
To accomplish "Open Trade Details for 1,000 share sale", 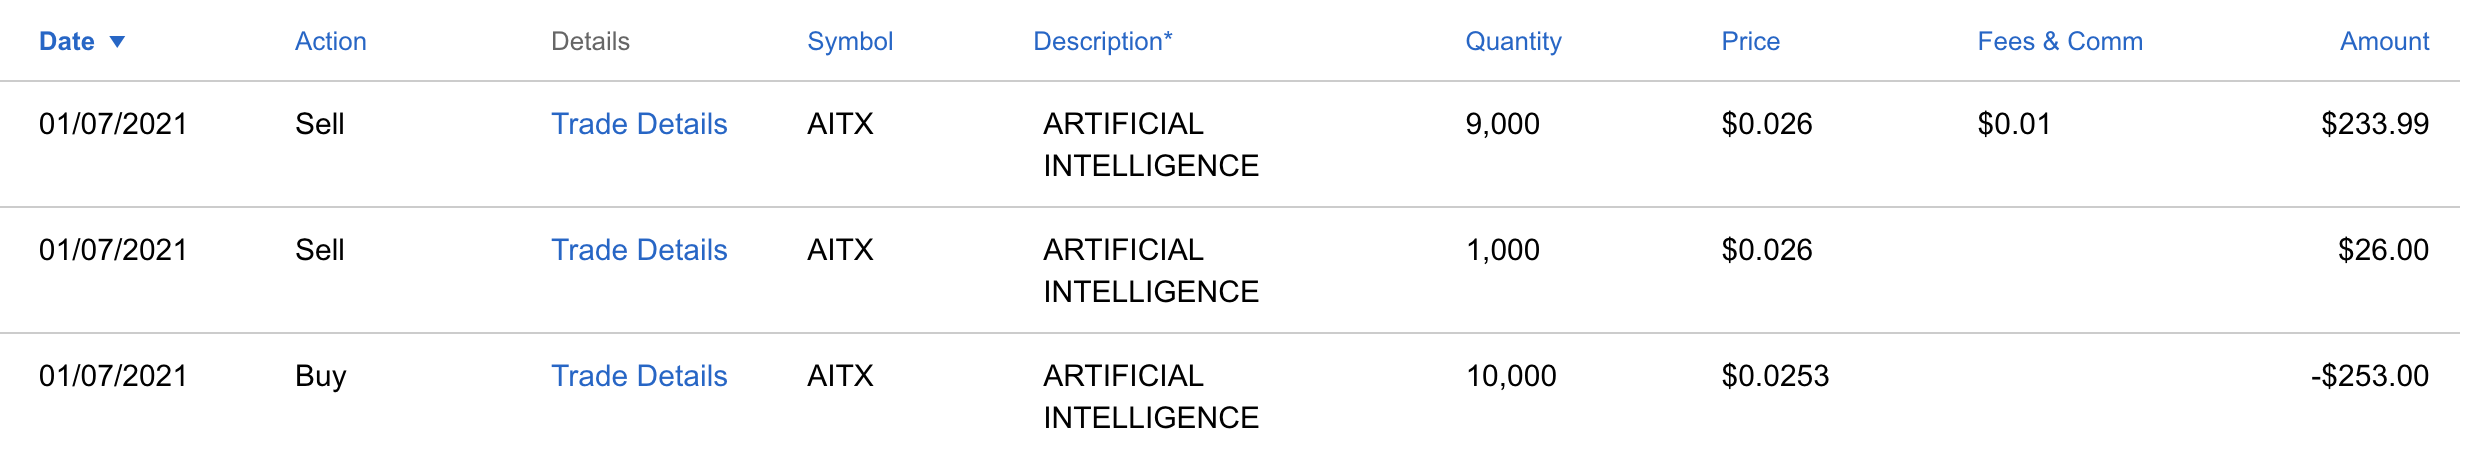I will 639,250.
